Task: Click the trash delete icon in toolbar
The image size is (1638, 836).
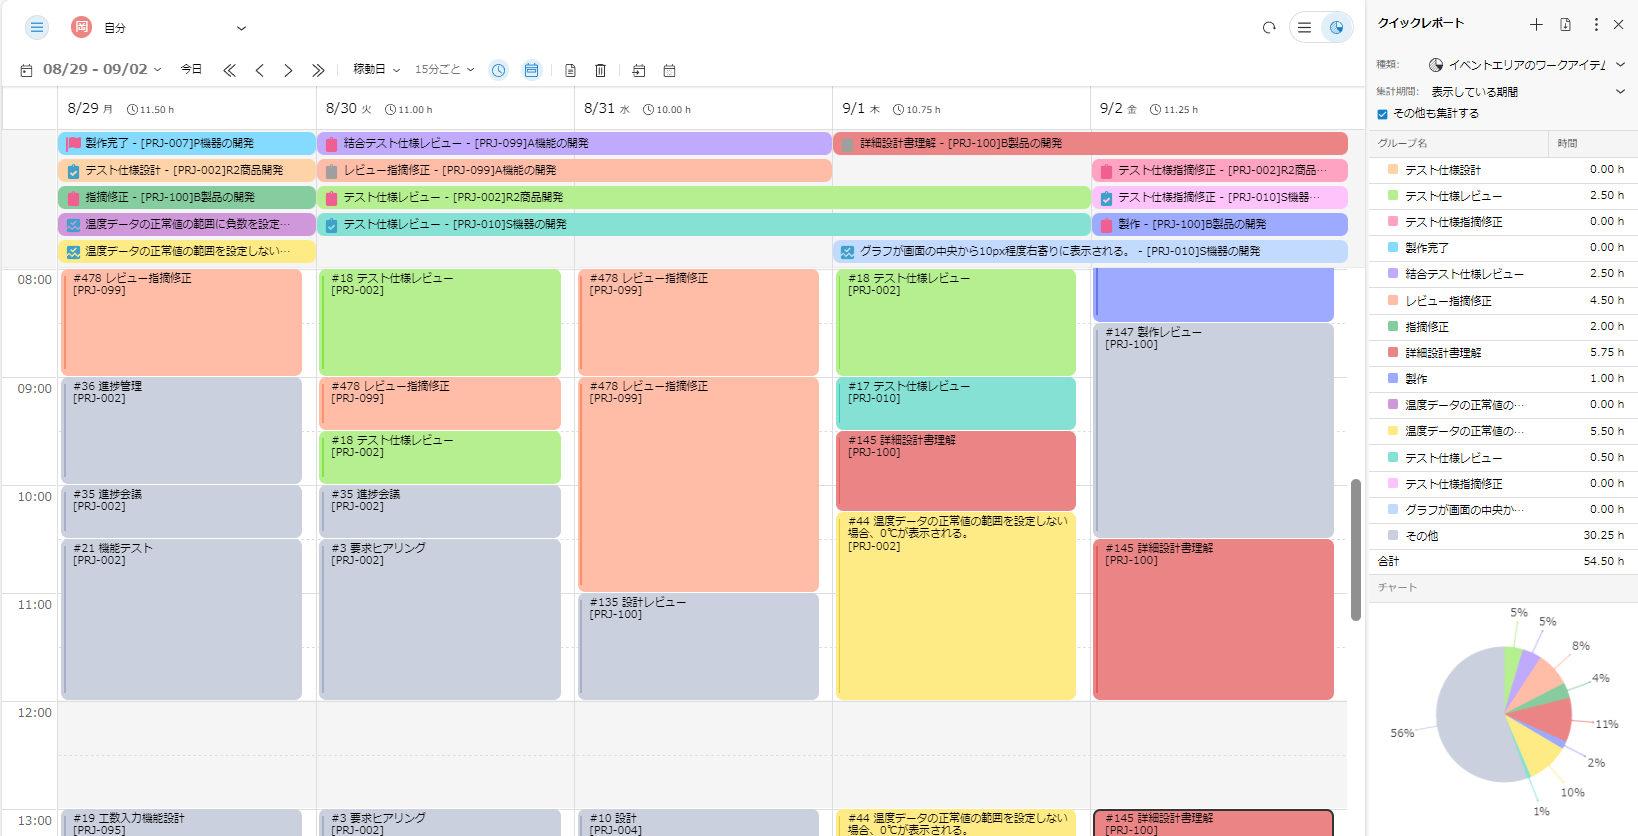Action: click(600, 70)
